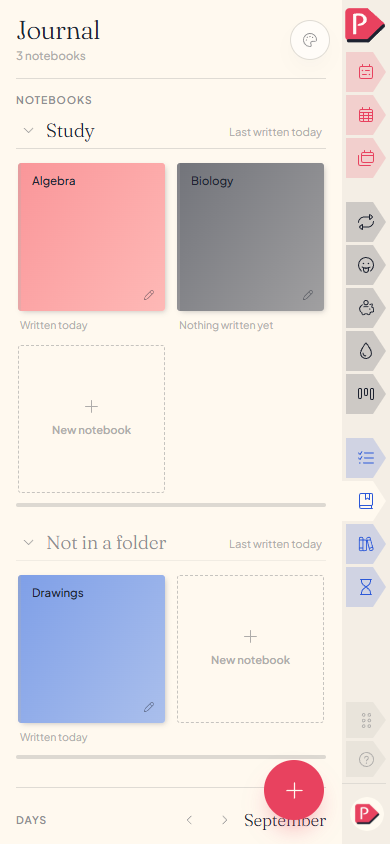Open the library books icon

click(365, 544)
